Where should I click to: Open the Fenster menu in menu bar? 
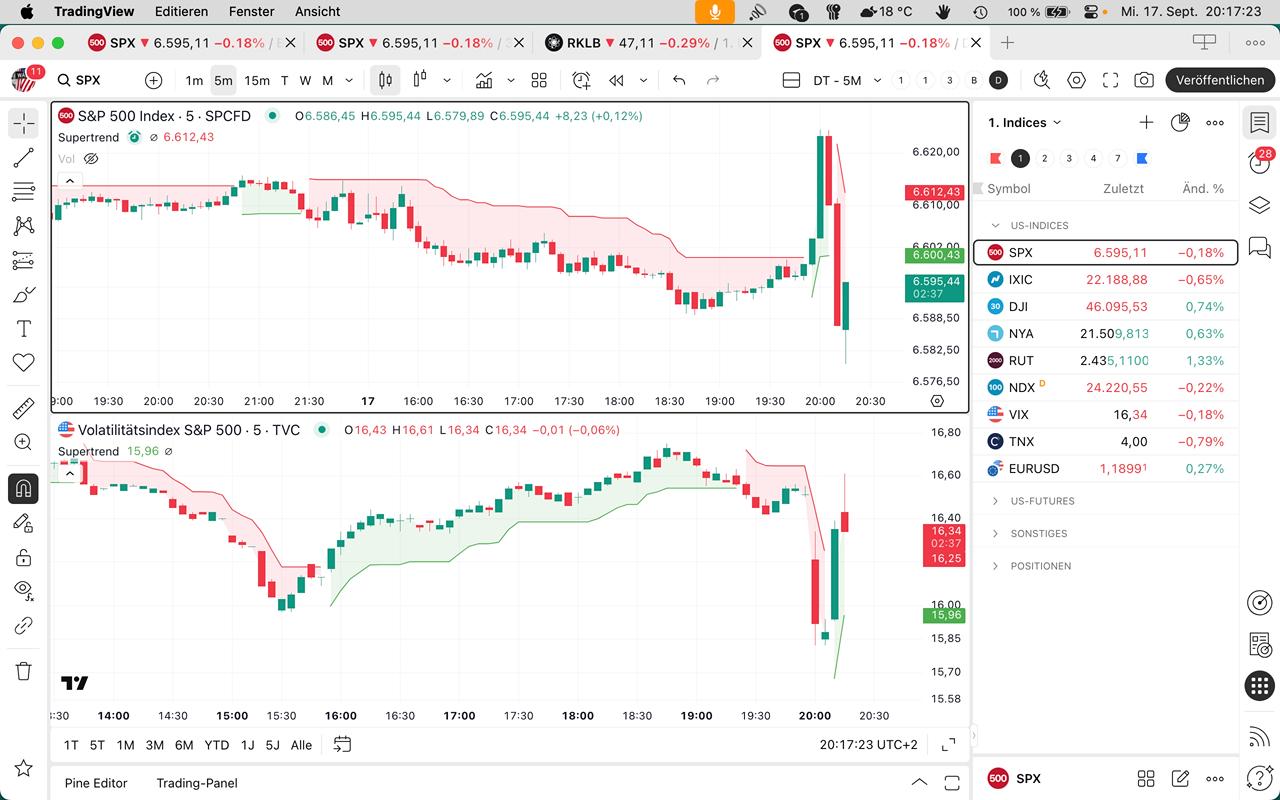point(251,11)
